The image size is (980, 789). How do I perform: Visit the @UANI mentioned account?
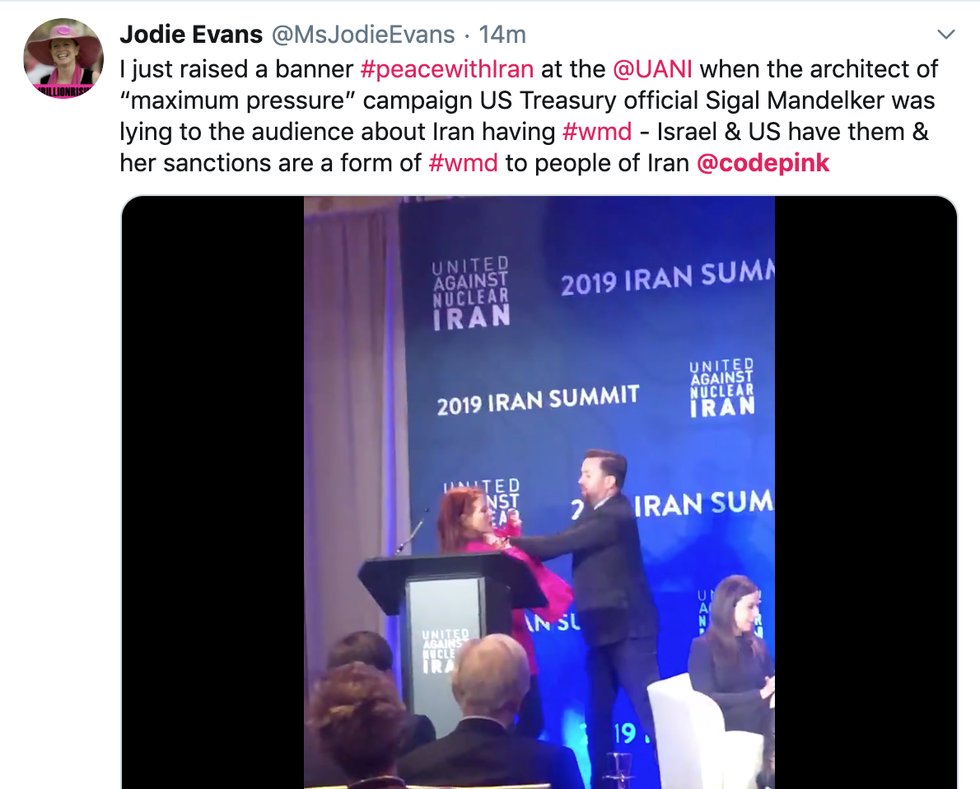652,69
